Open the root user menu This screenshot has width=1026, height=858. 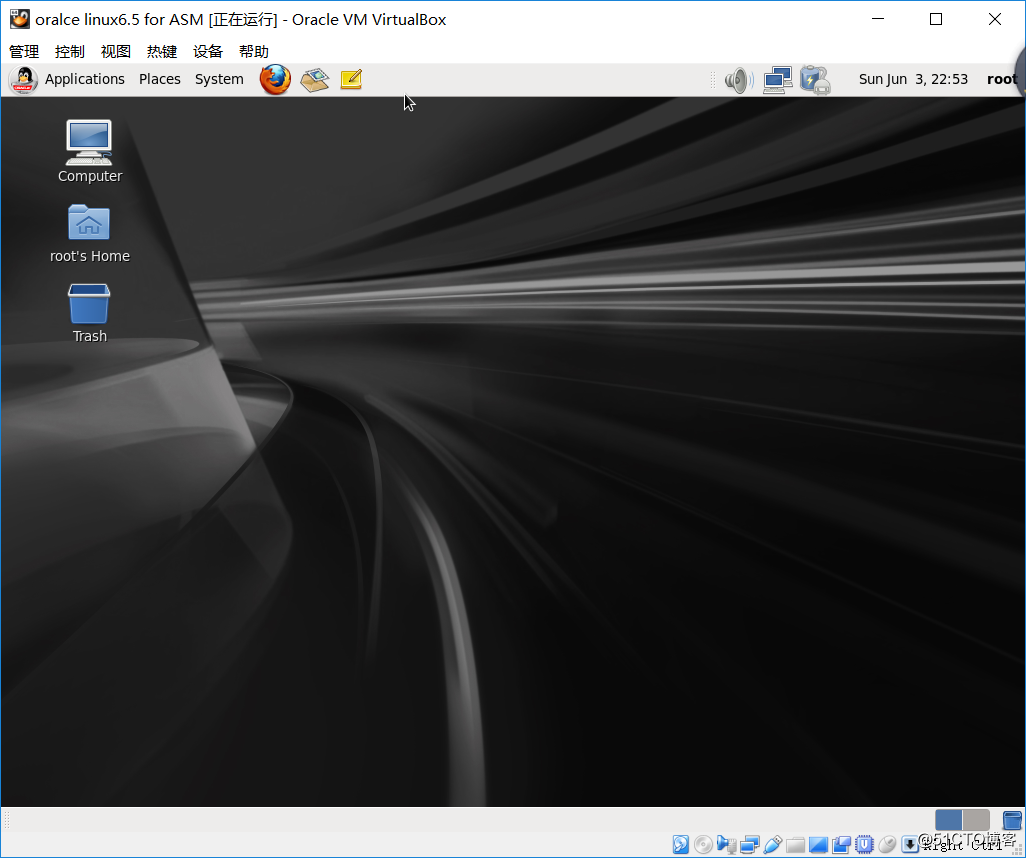[x=1002, y=79]
